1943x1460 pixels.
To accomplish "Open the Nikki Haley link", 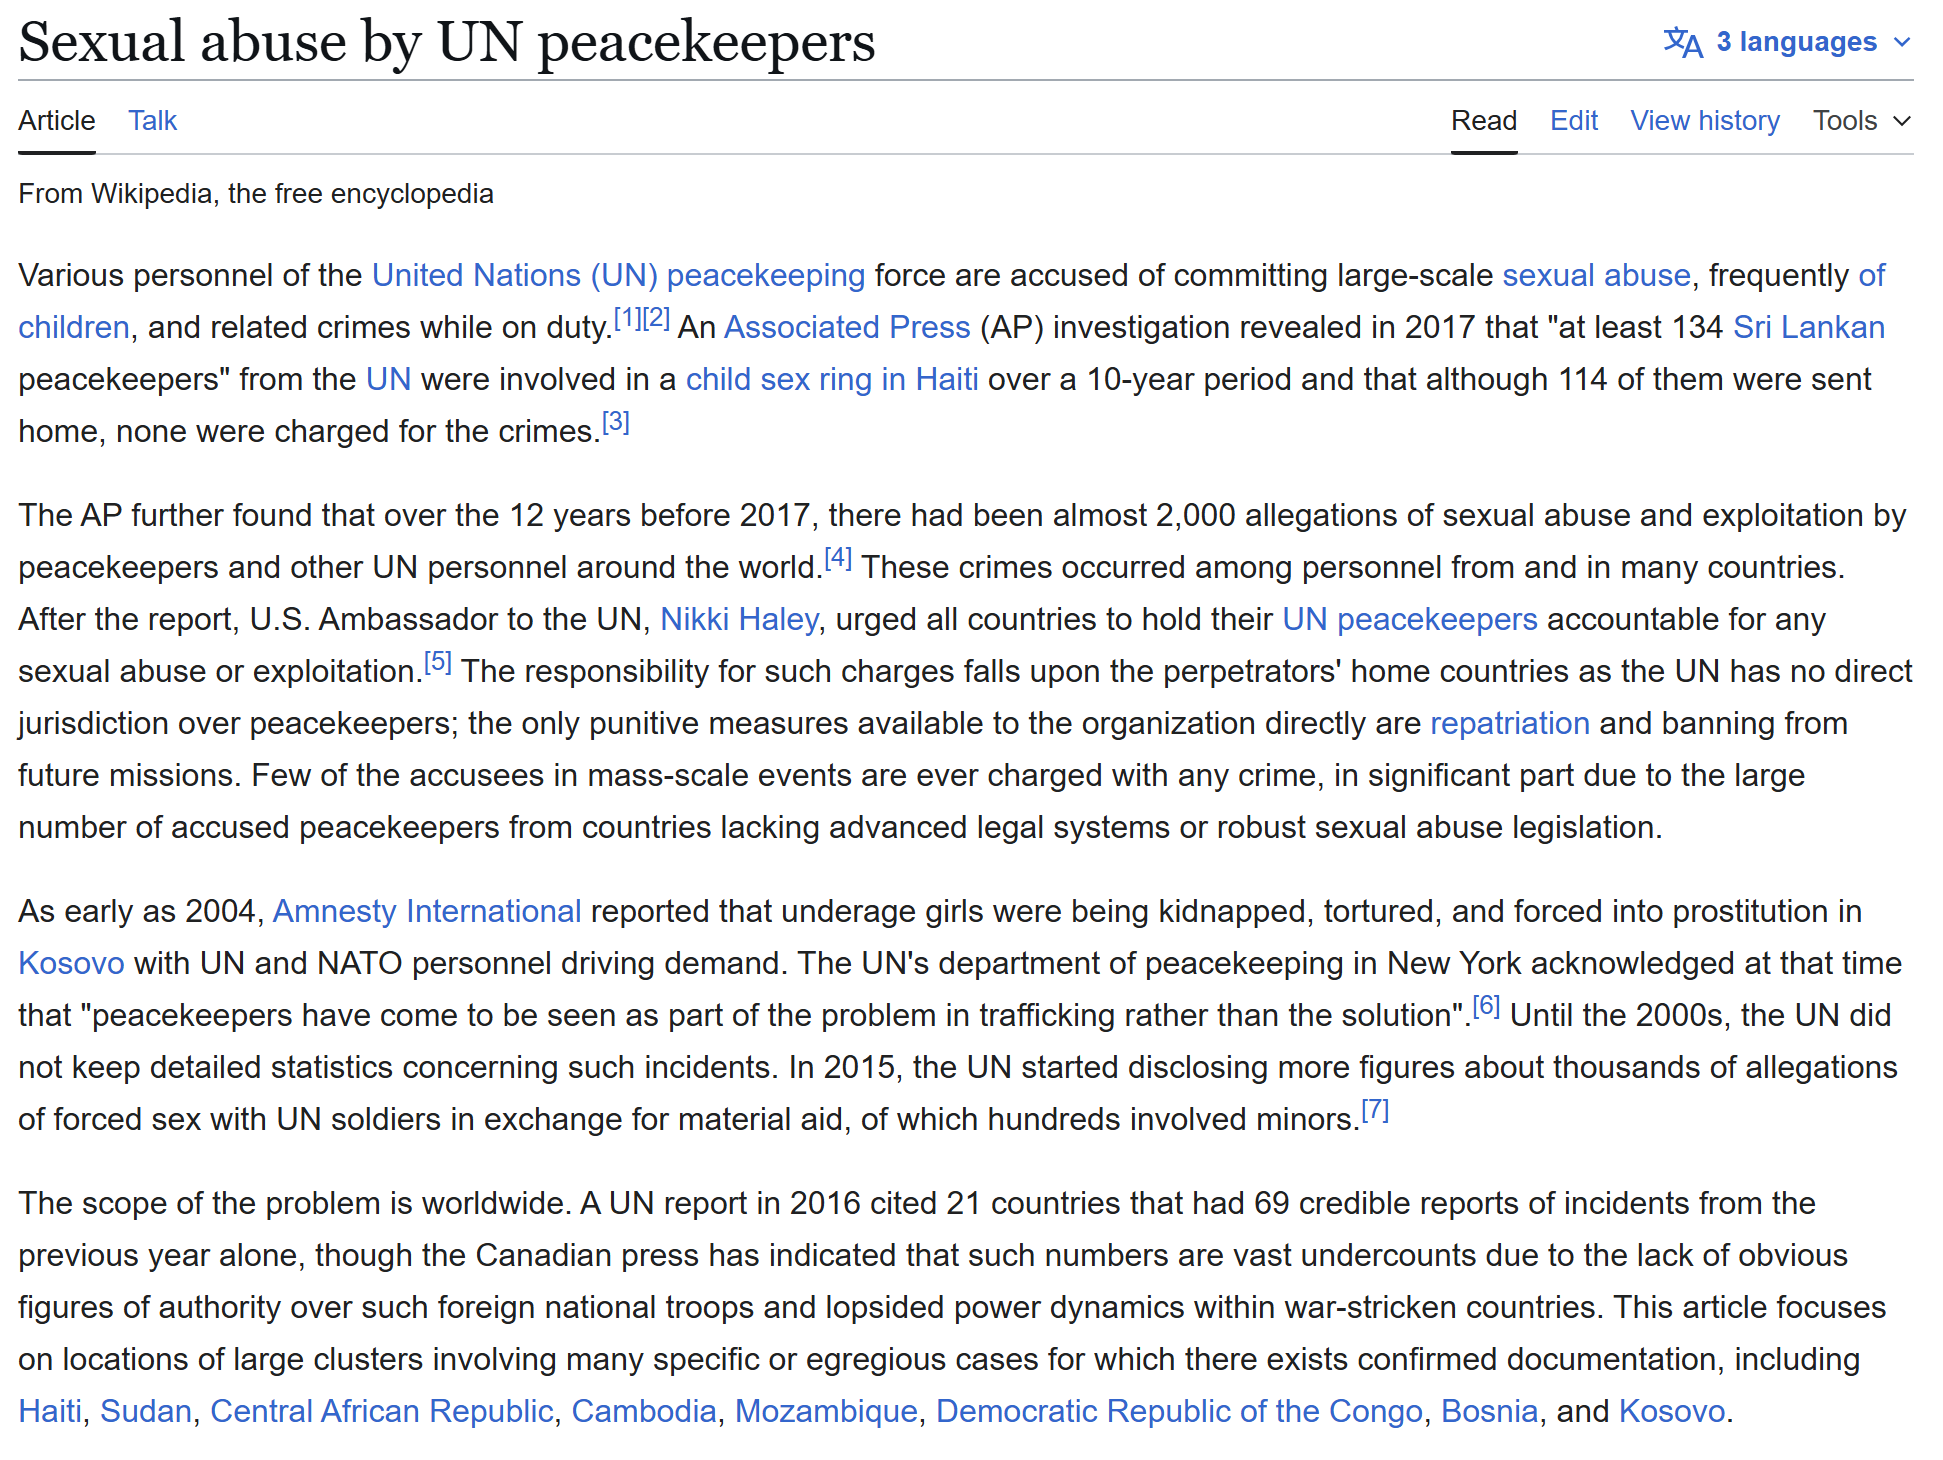I will [739, 619].
